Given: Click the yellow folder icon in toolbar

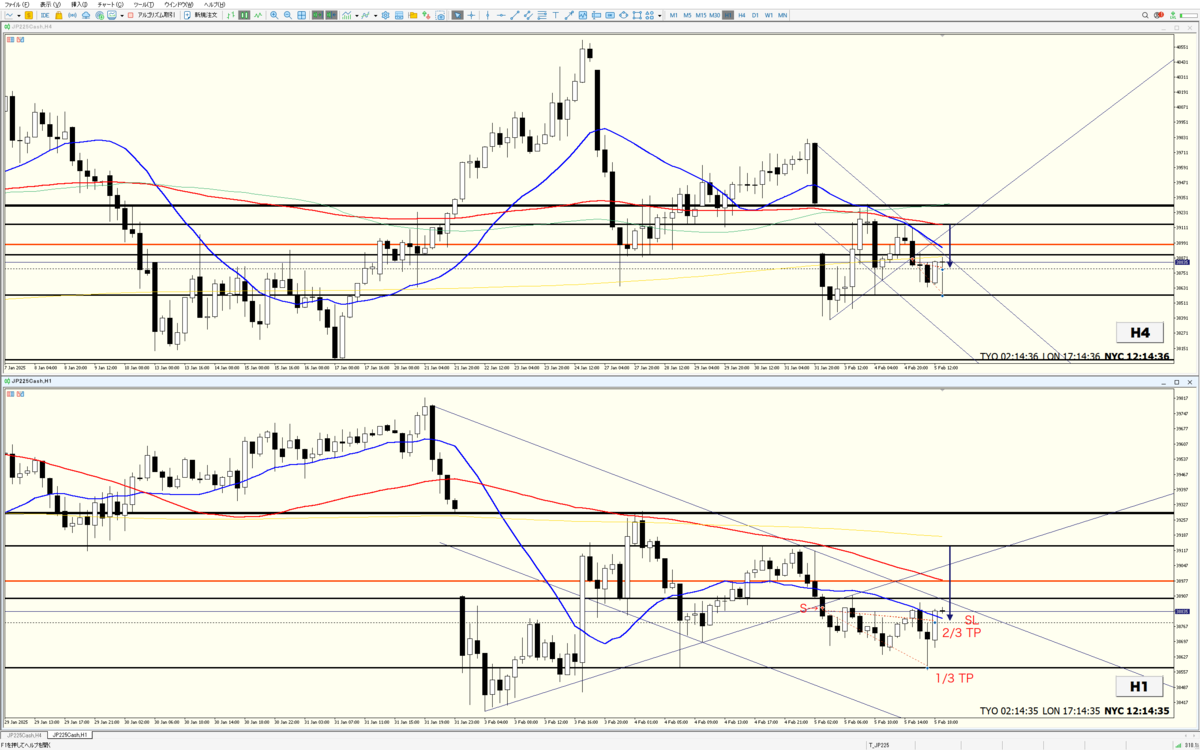Looking at the screenshot, I should 413,15.
